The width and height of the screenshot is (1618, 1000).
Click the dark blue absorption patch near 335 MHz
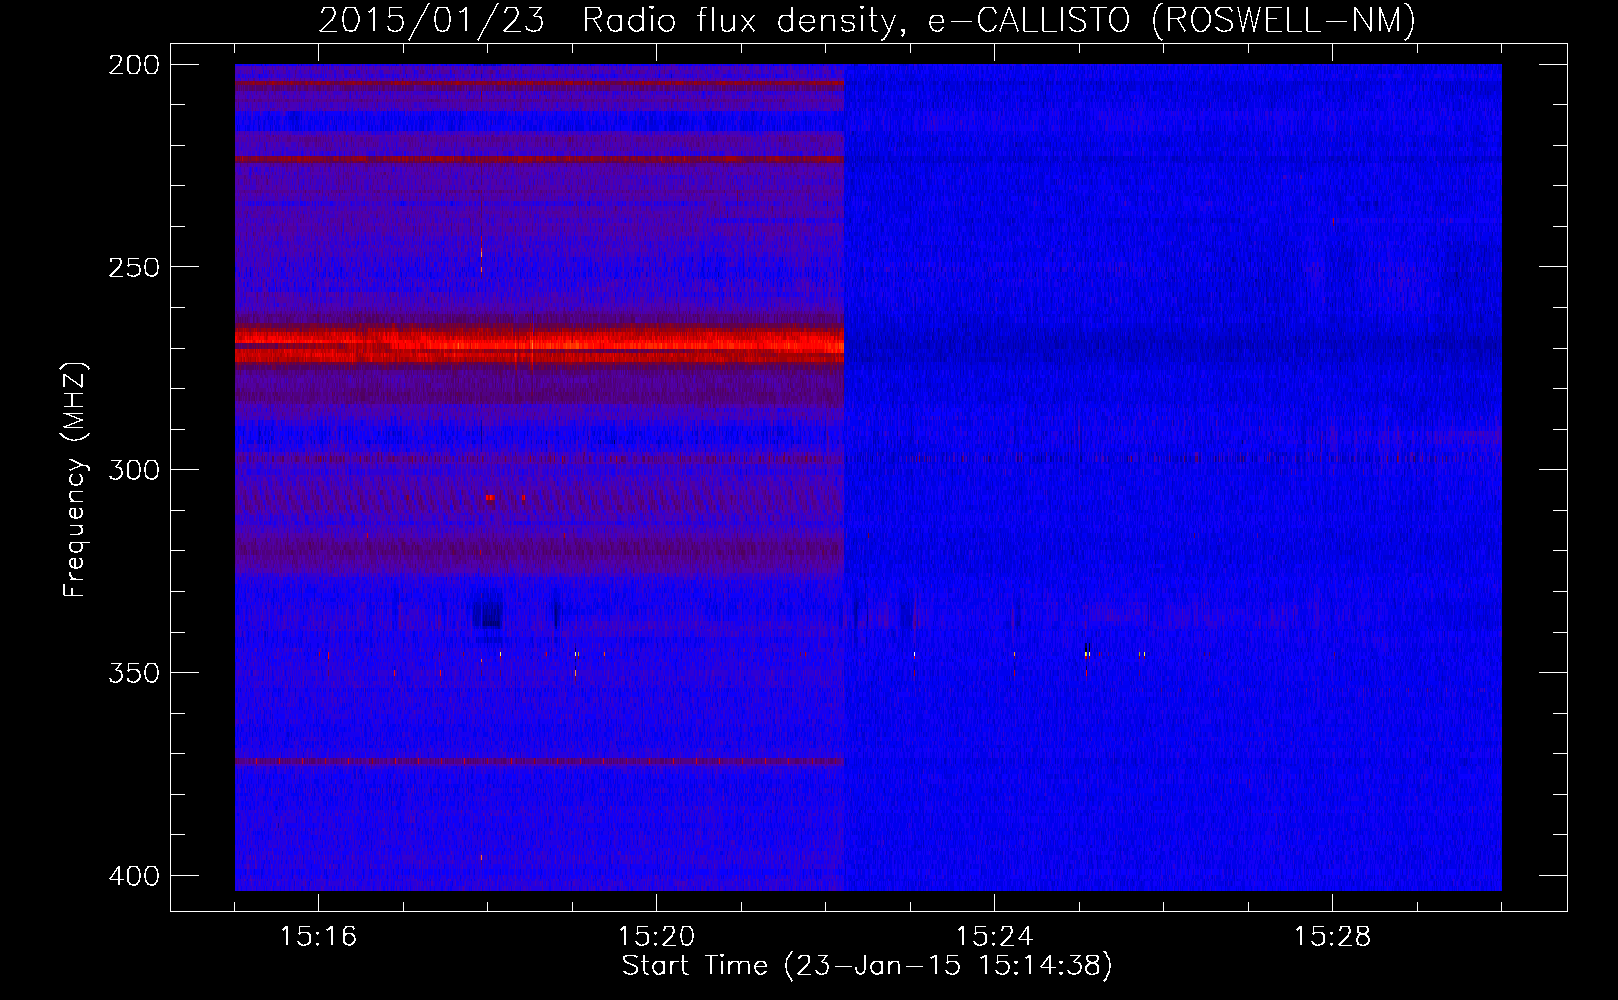[x=487, y=610]
